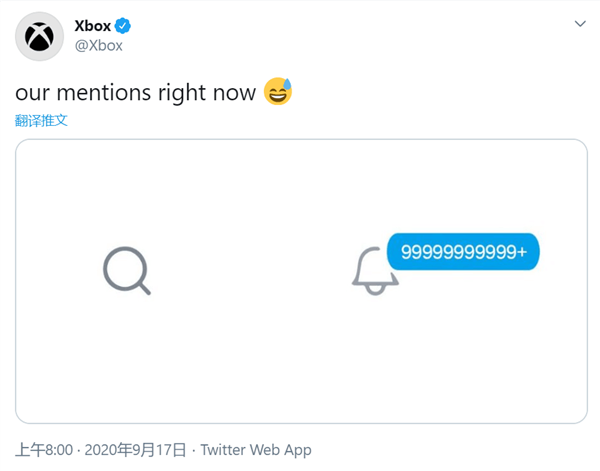Open the tweet options chevron menu
600x471 pixels.
579,23
